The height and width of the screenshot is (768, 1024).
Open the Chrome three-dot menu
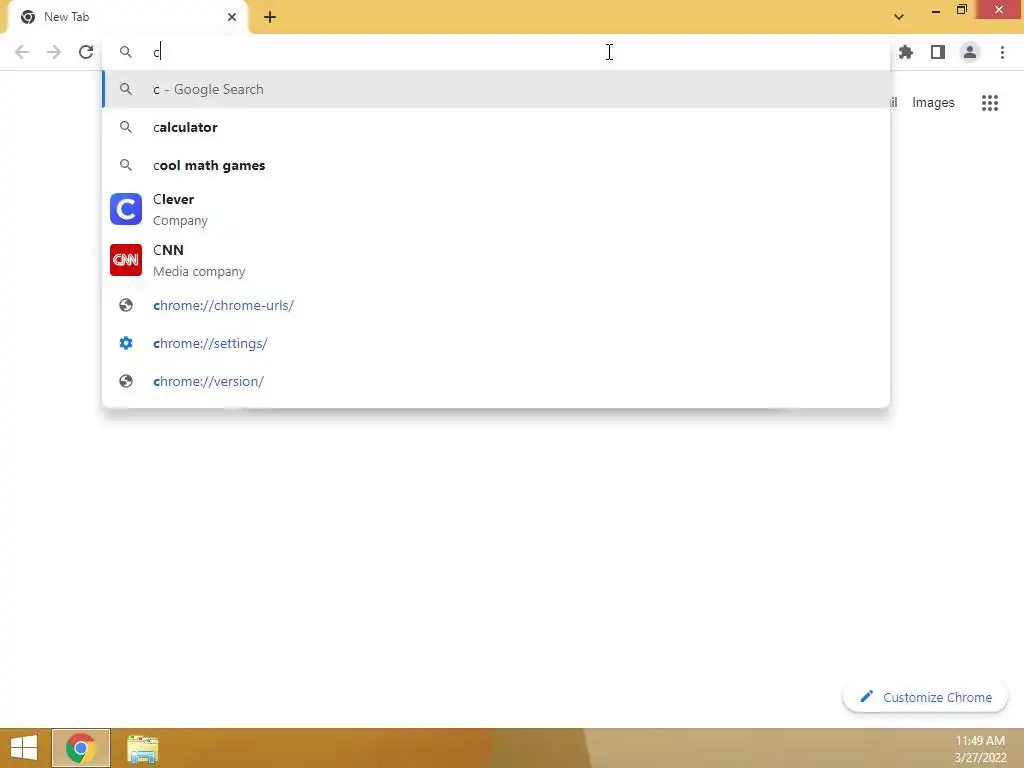[x=1002, y=52]
